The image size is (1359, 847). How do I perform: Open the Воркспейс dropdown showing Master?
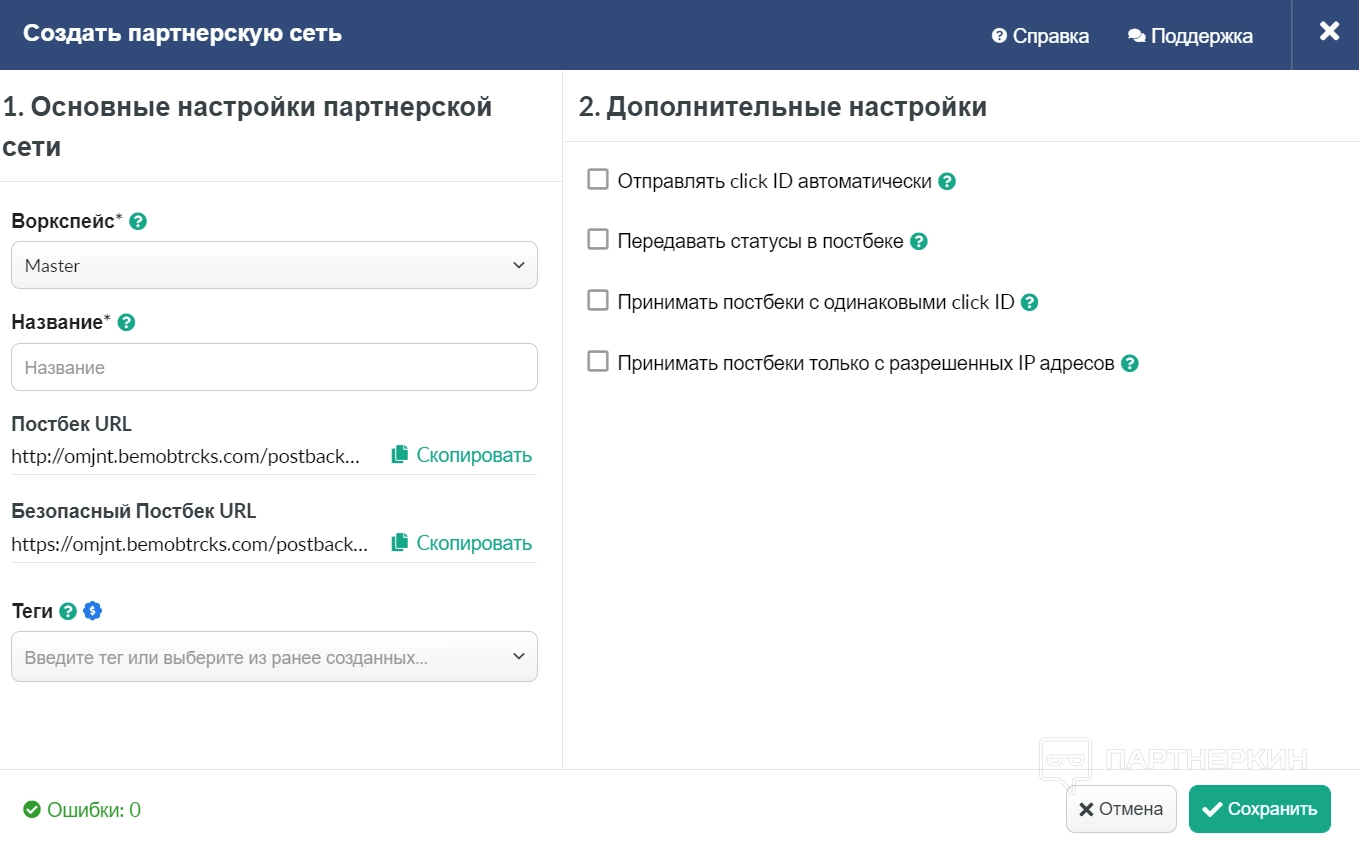[x=274, y=265]
